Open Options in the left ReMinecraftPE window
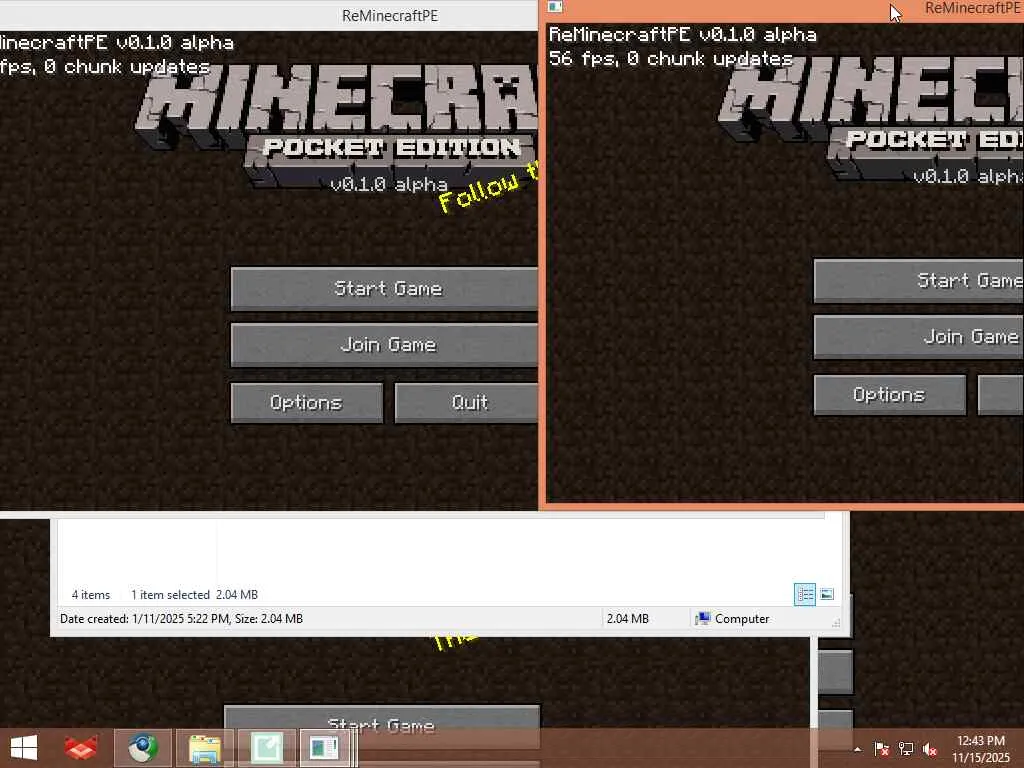The height and width of the screenshot is (768, 1024). (x=306, y=402)
